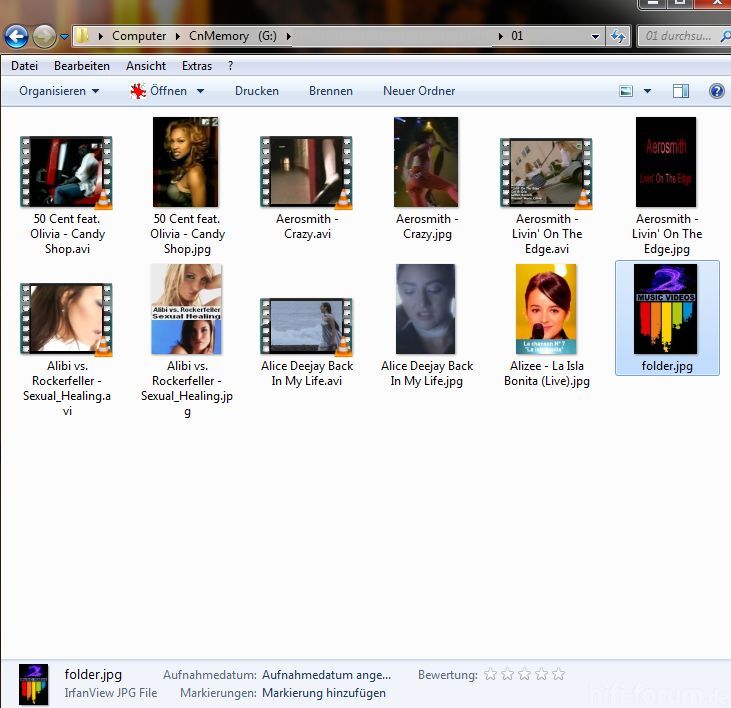Image resolution: width=731 pixels, height=708 pixels.
Task: Click the Neuer Ordner button
Action: (x=419, y=91)
